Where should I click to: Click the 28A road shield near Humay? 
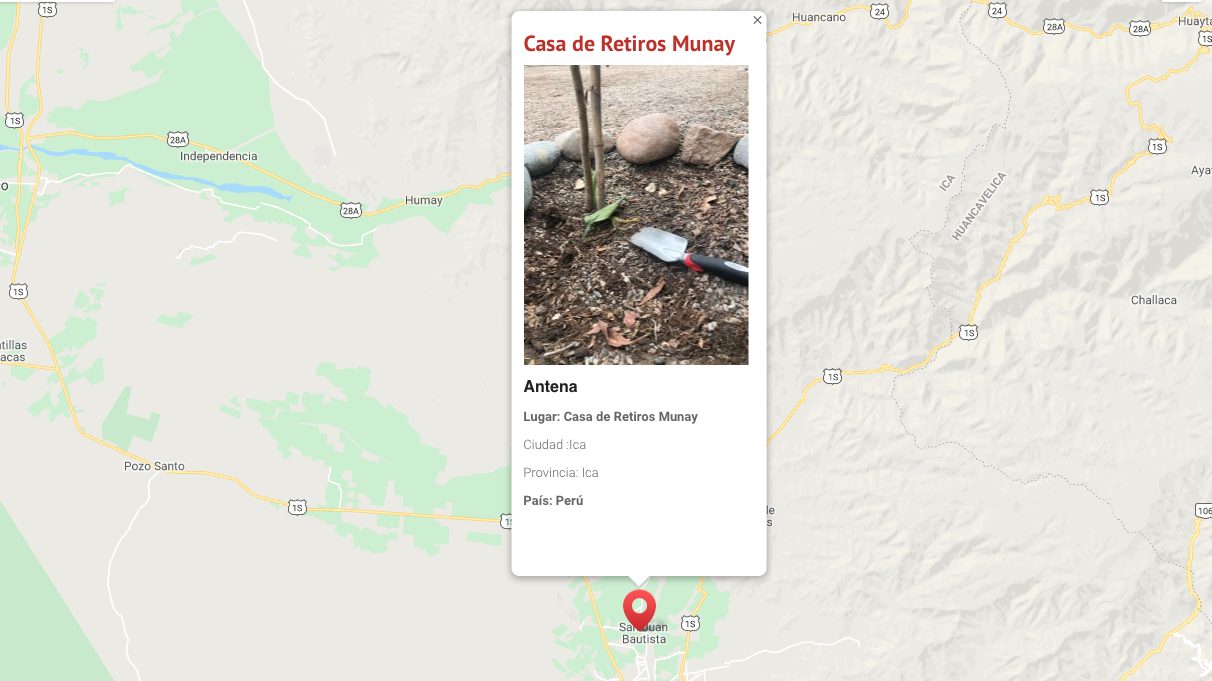(350, 210)
